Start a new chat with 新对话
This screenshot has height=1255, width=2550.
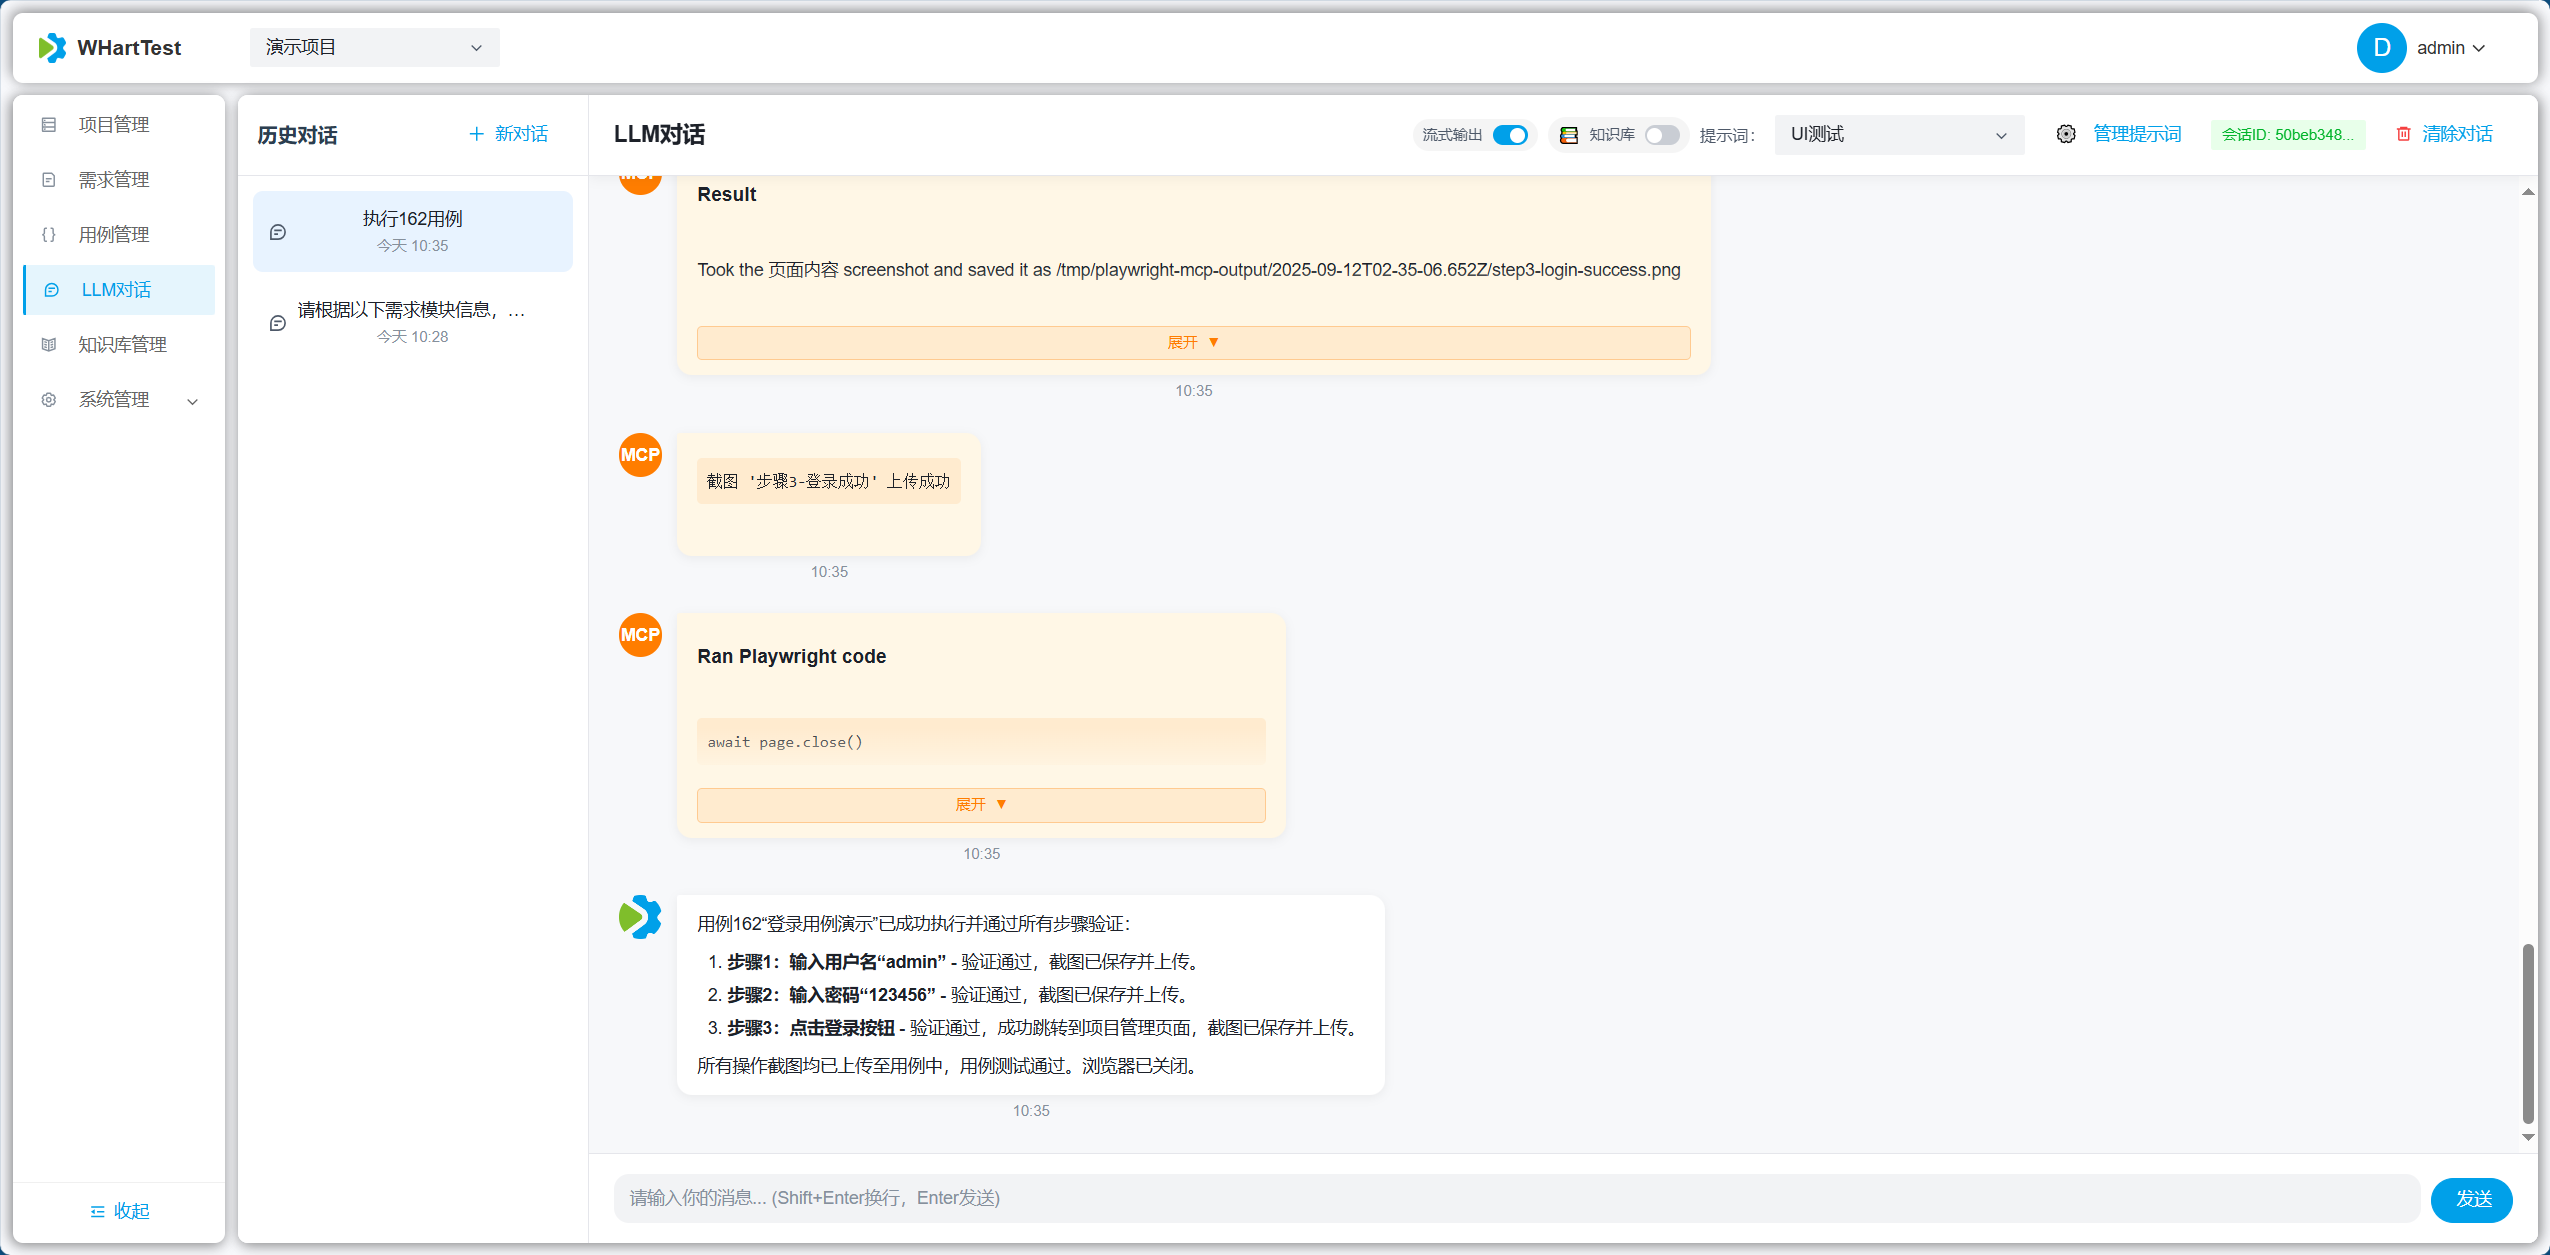coord(508,134)
